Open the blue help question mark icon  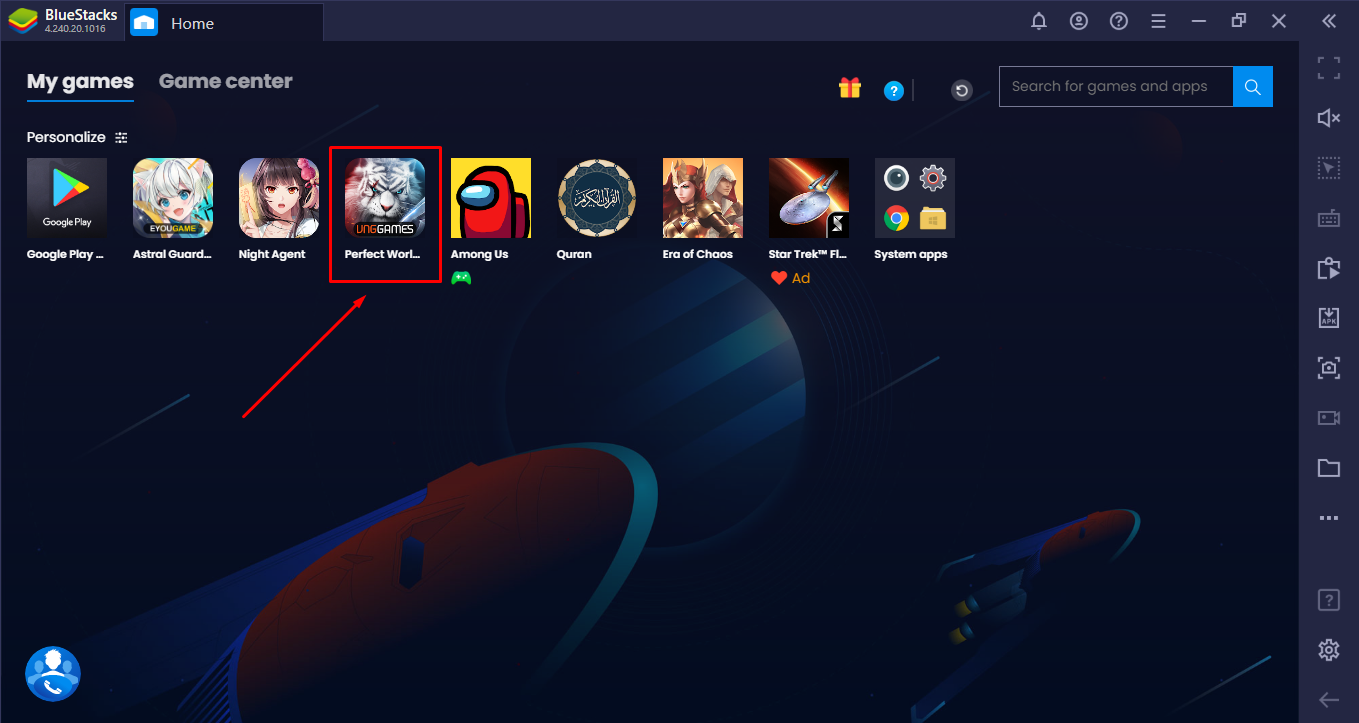(894, 91)
